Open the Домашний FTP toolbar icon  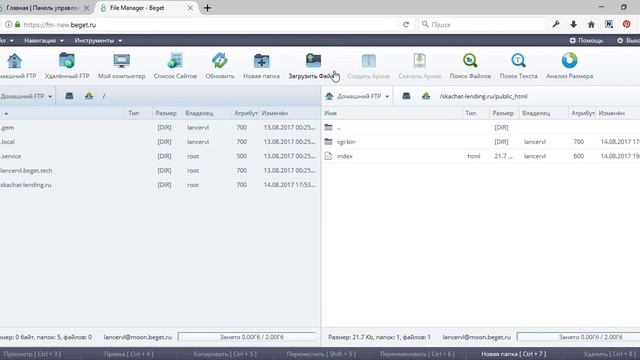coord(15,61)
